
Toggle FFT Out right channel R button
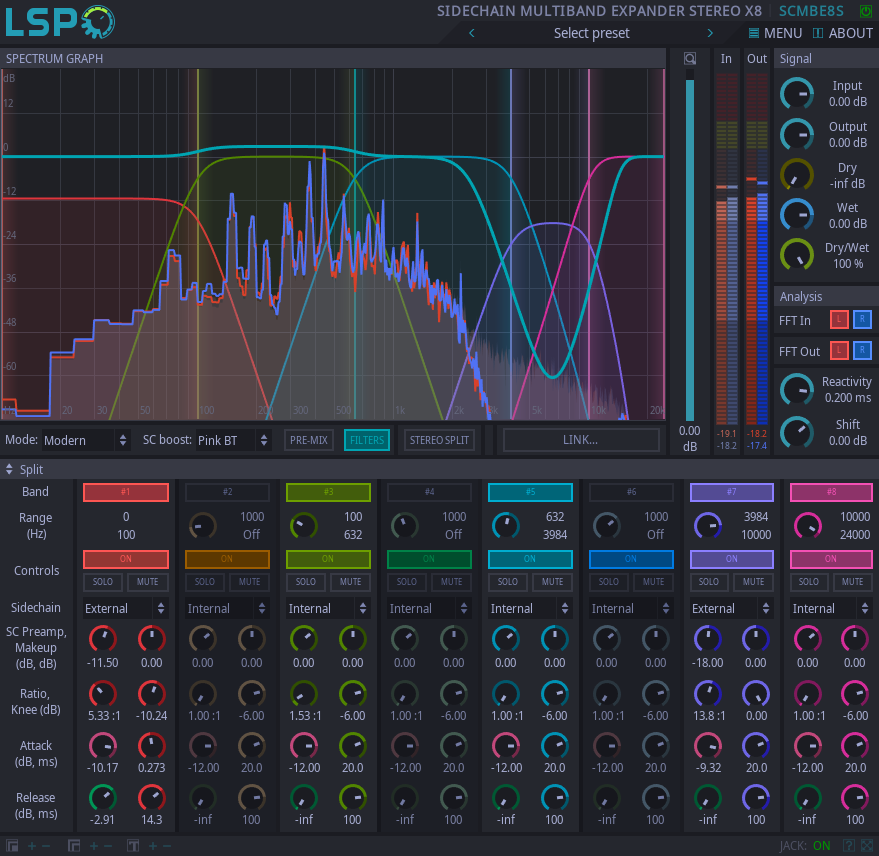click(x=862, y=350)
